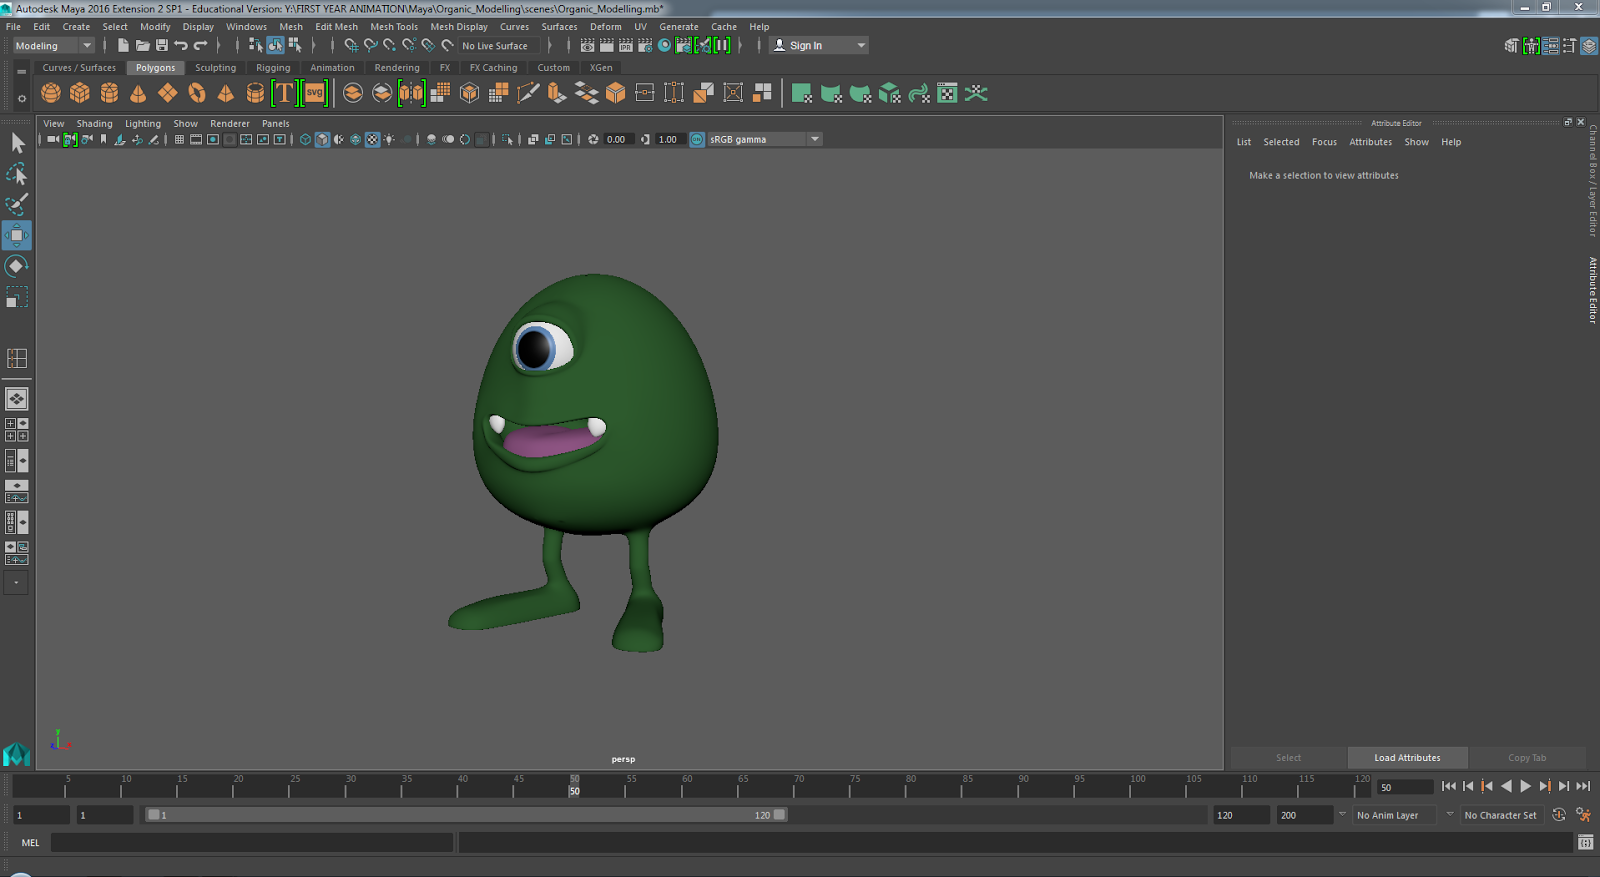Click frame 50 marker on the time slider
This screenshot has height=877, width=1600.
(x=574, y=786)
